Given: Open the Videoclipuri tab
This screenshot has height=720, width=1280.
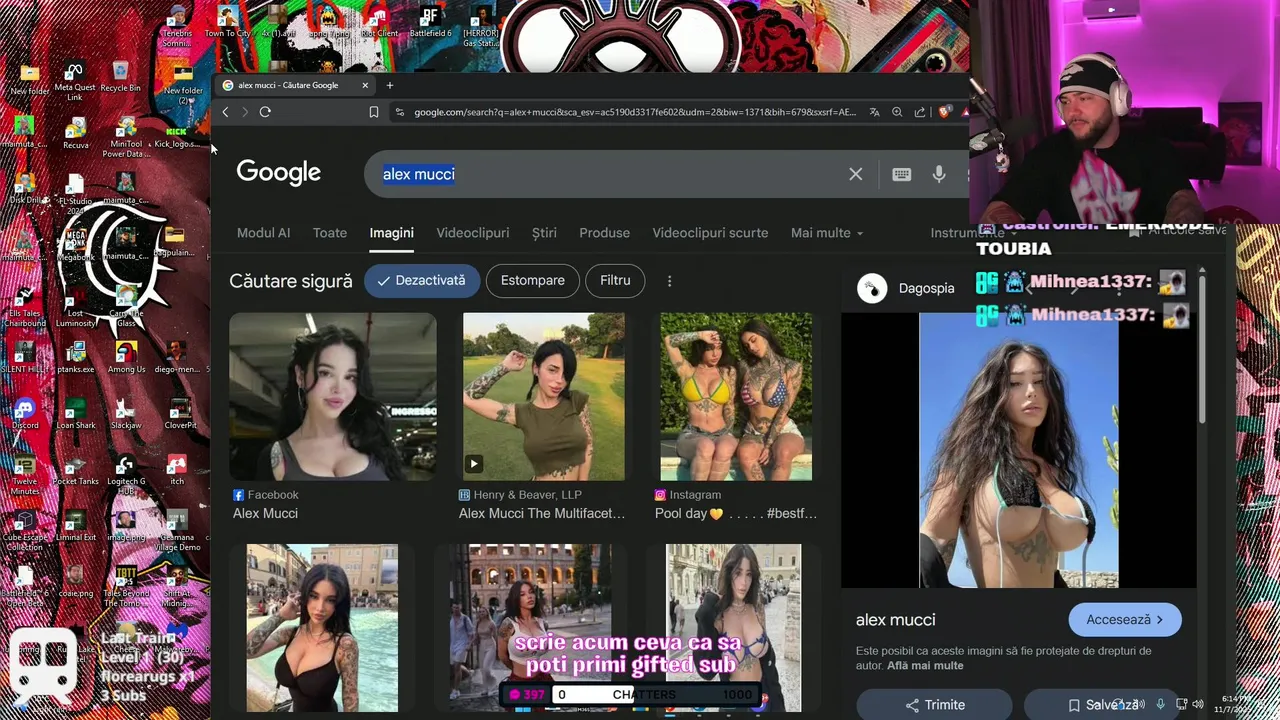Looking at the screenshot, I should pos(473,233).
